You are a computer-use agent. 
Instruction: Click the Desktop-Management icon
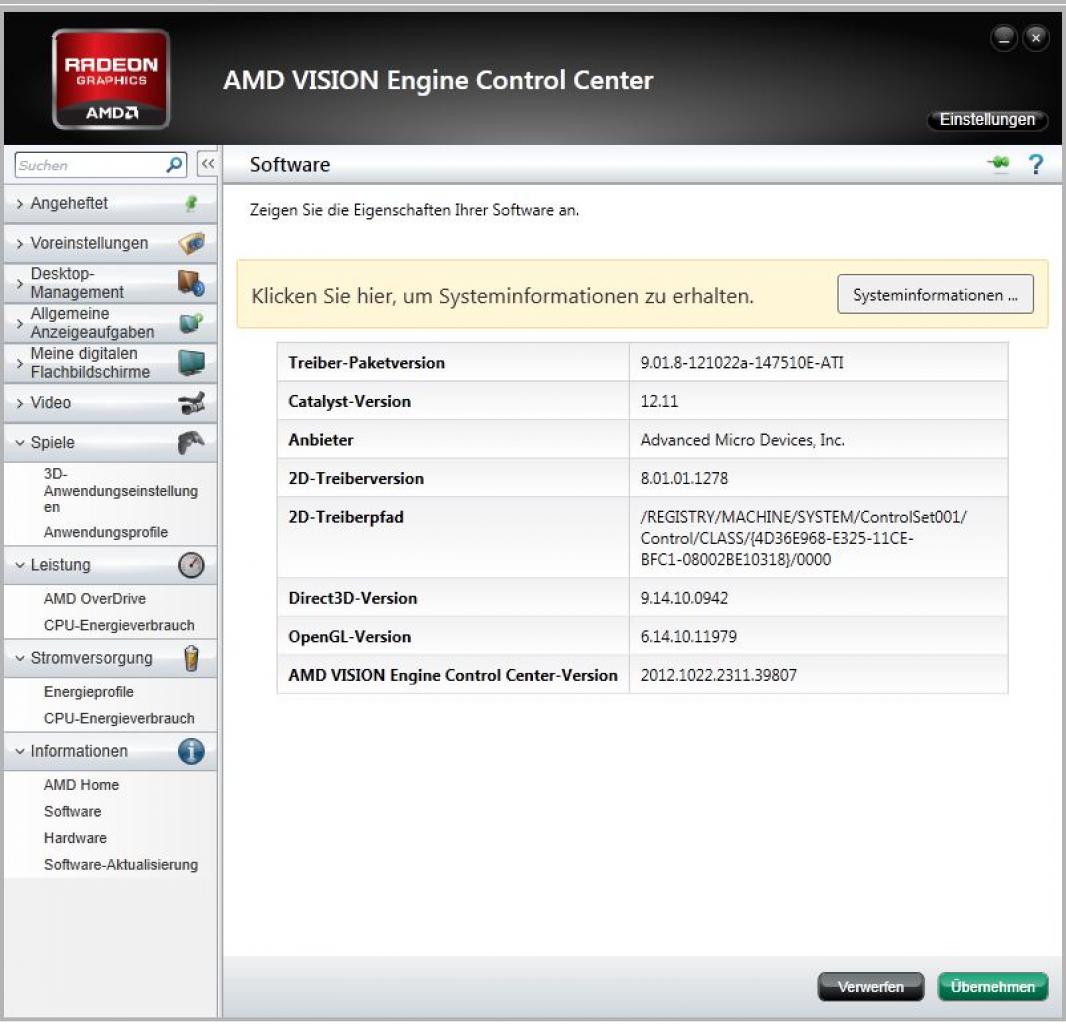tap(191, 283)
